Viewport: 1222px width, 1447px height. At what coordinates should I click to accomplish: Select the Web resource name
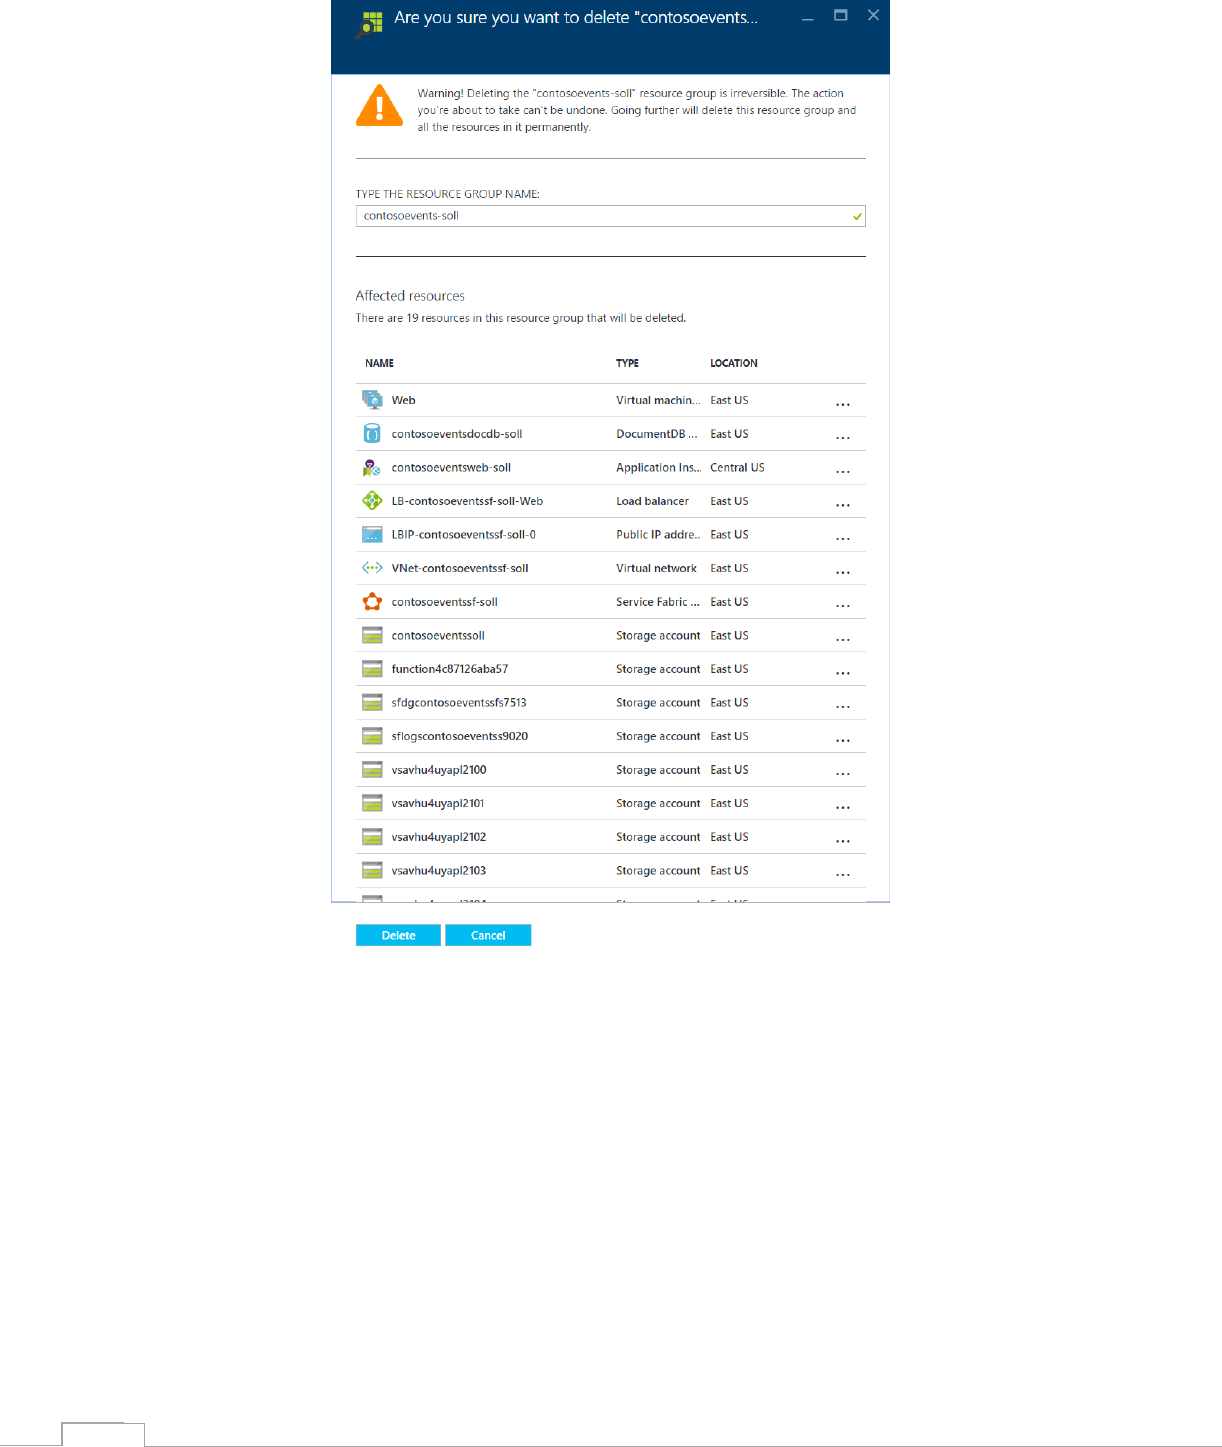(403, 400)
